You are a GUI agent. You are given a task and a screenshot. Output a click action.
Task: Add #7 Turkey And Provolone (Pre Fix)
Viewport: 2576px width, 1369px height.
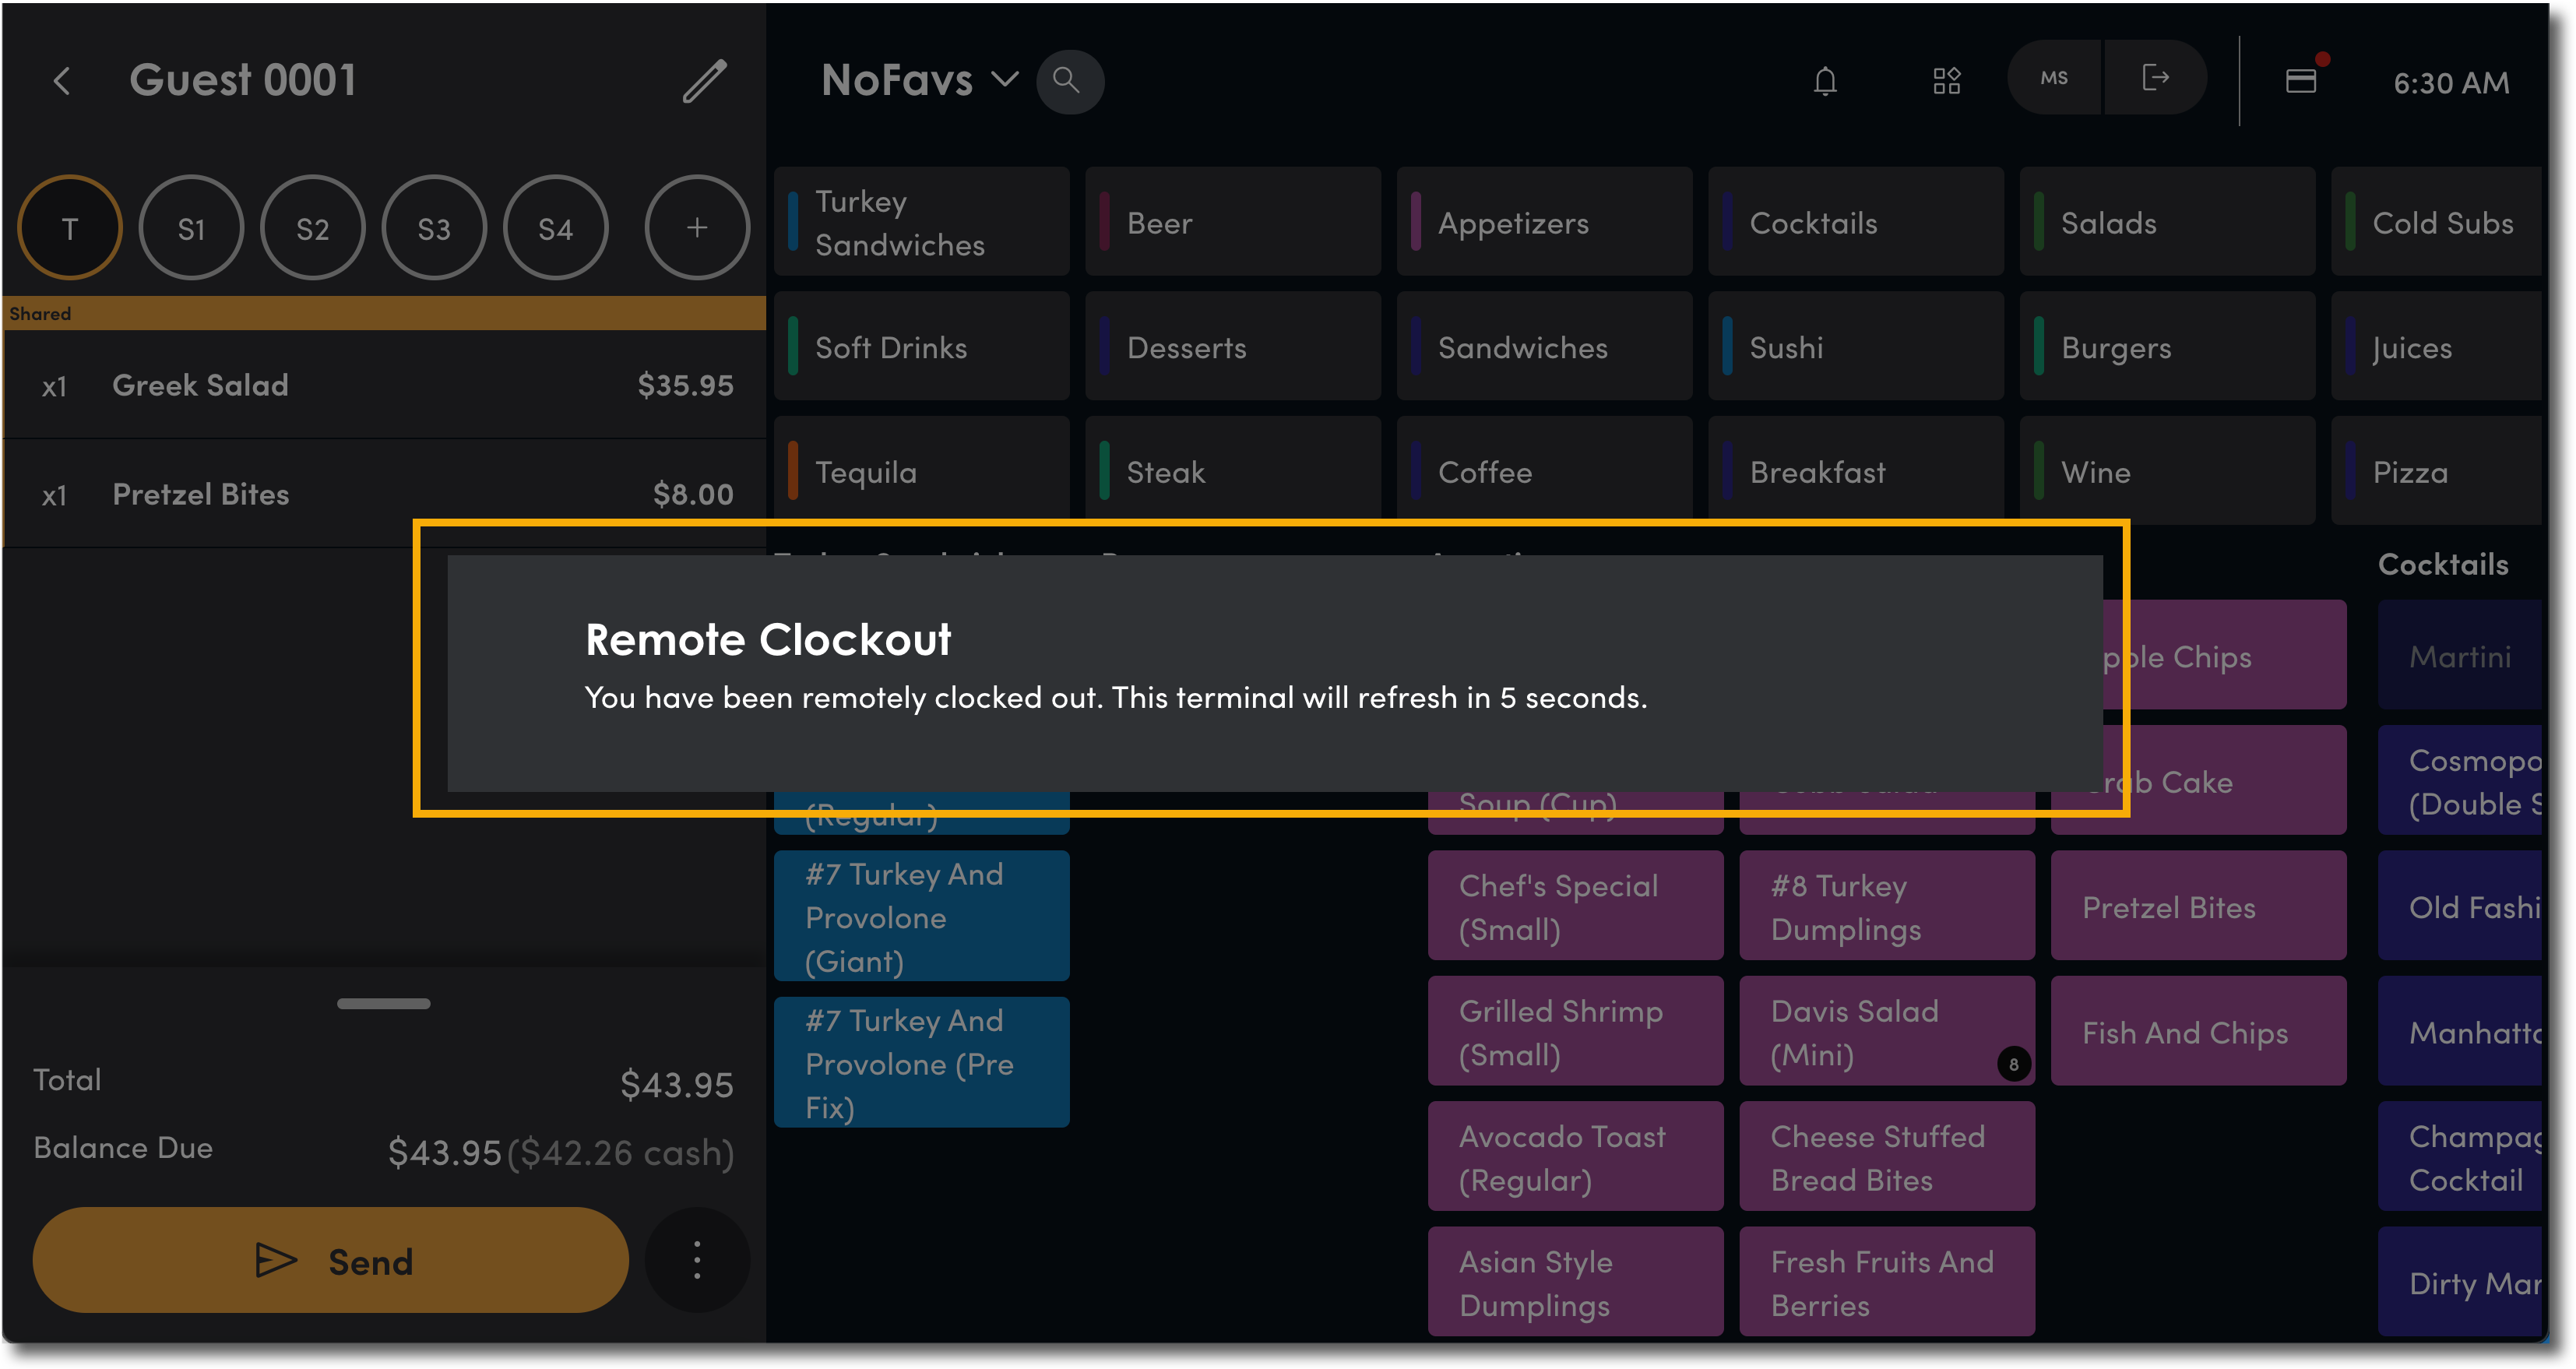[921, 1062]
